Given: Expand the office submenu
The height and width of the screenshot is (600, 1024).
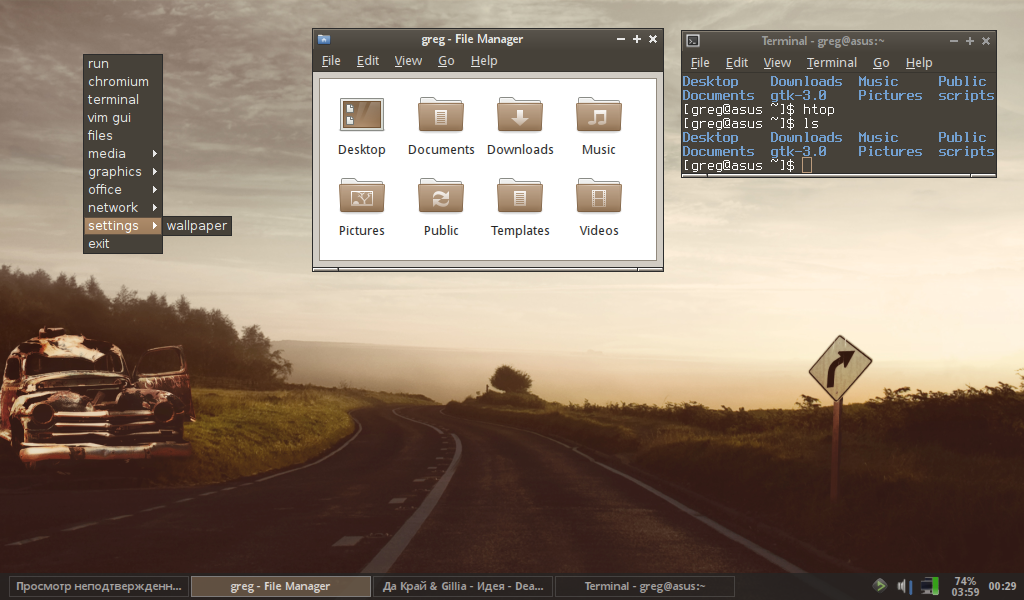Looking at the screenshot, I should [122, 190].
